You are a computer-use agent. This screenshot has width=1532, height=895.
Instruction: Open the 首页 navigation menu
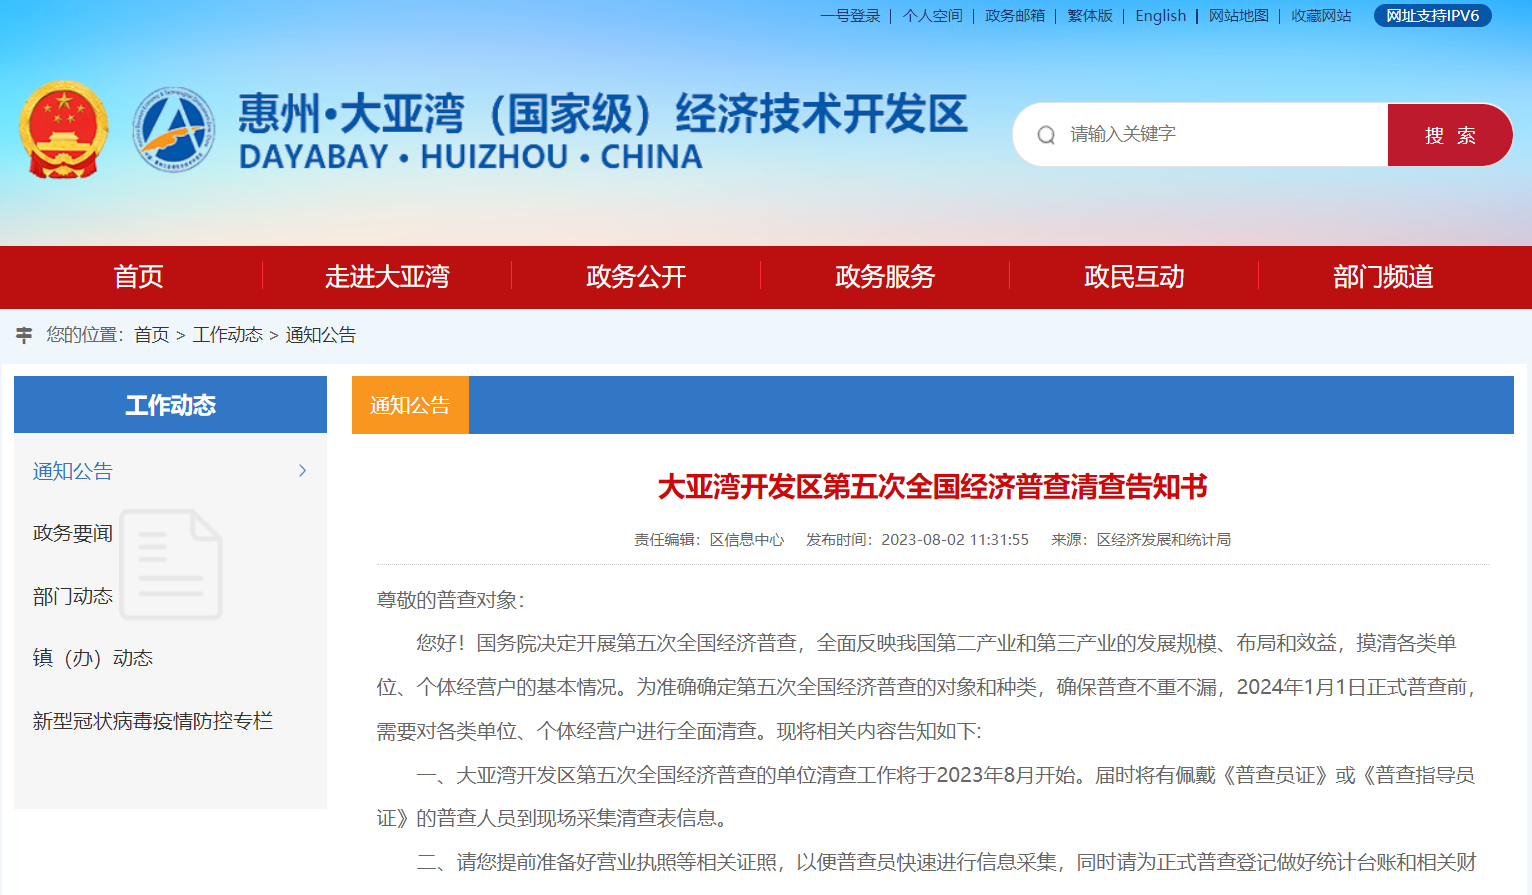point(138,277)
